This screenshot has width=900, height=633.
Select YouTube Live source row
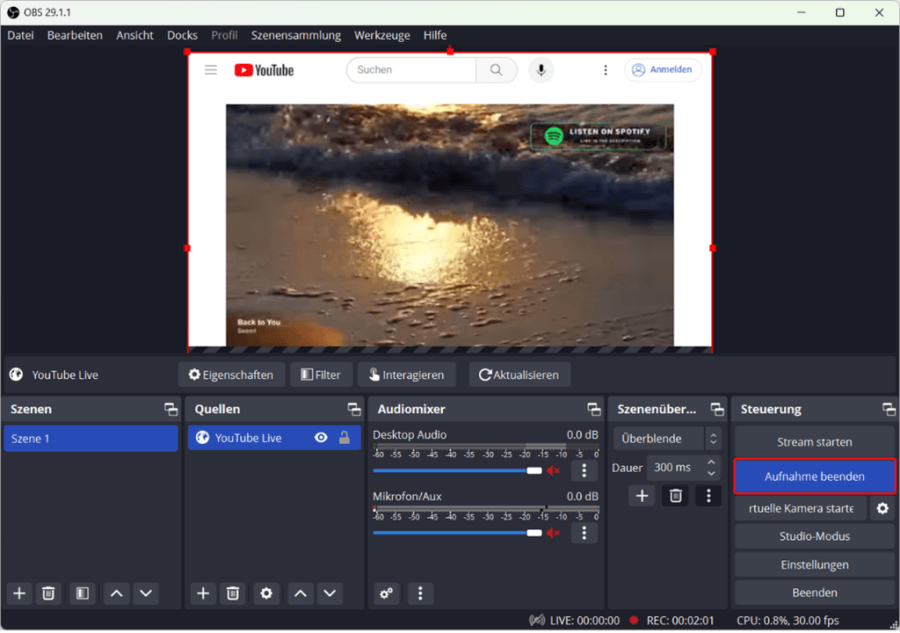[274, 438]
